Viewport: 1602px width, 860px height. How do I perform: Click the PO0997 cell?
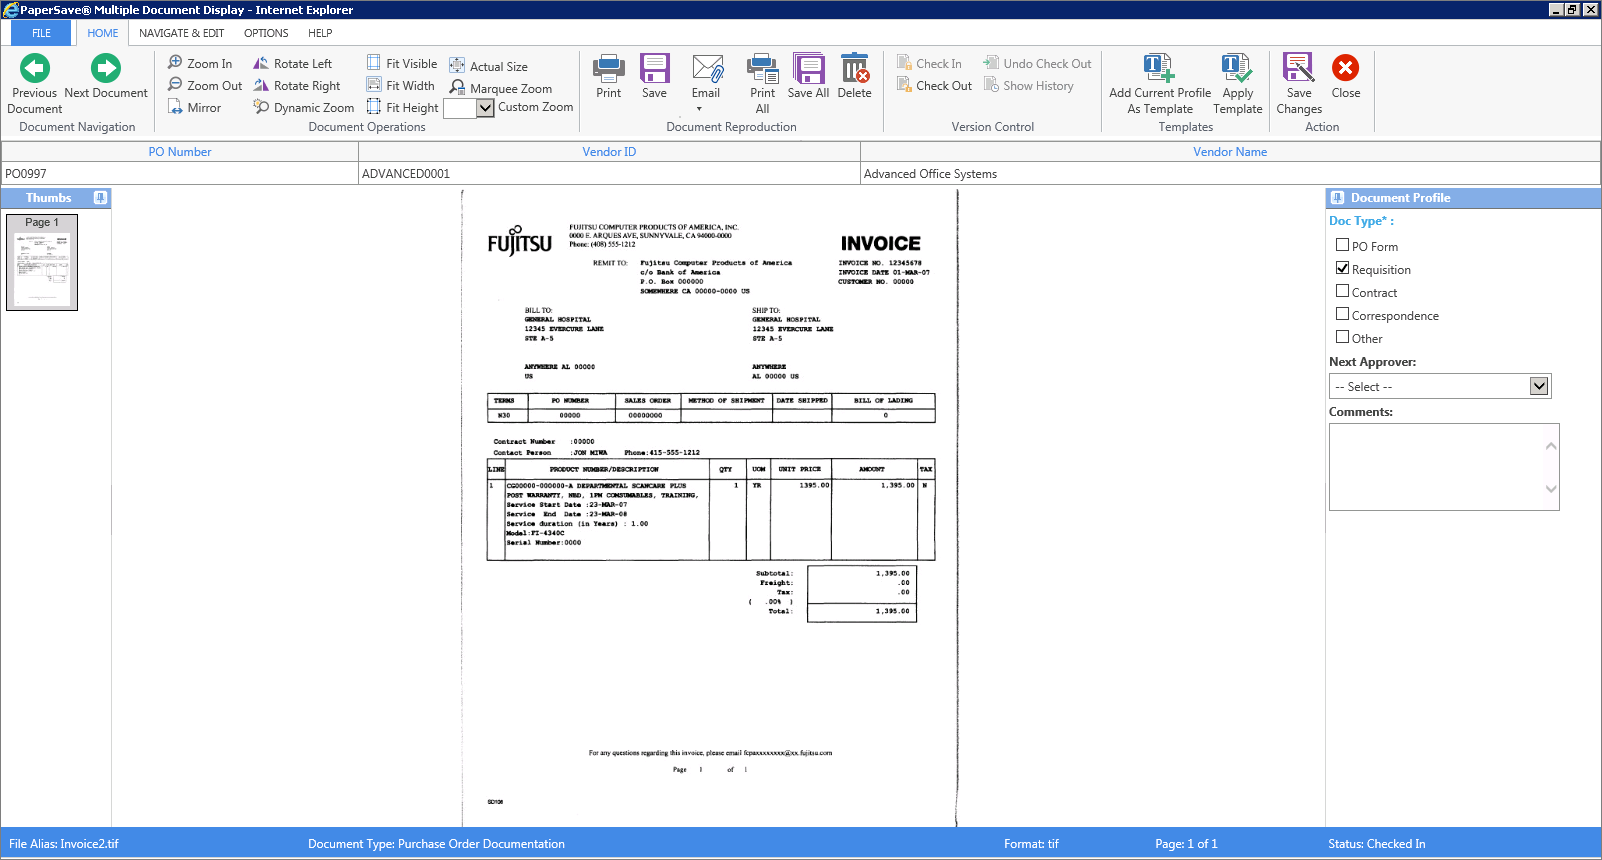pos(180,174)
